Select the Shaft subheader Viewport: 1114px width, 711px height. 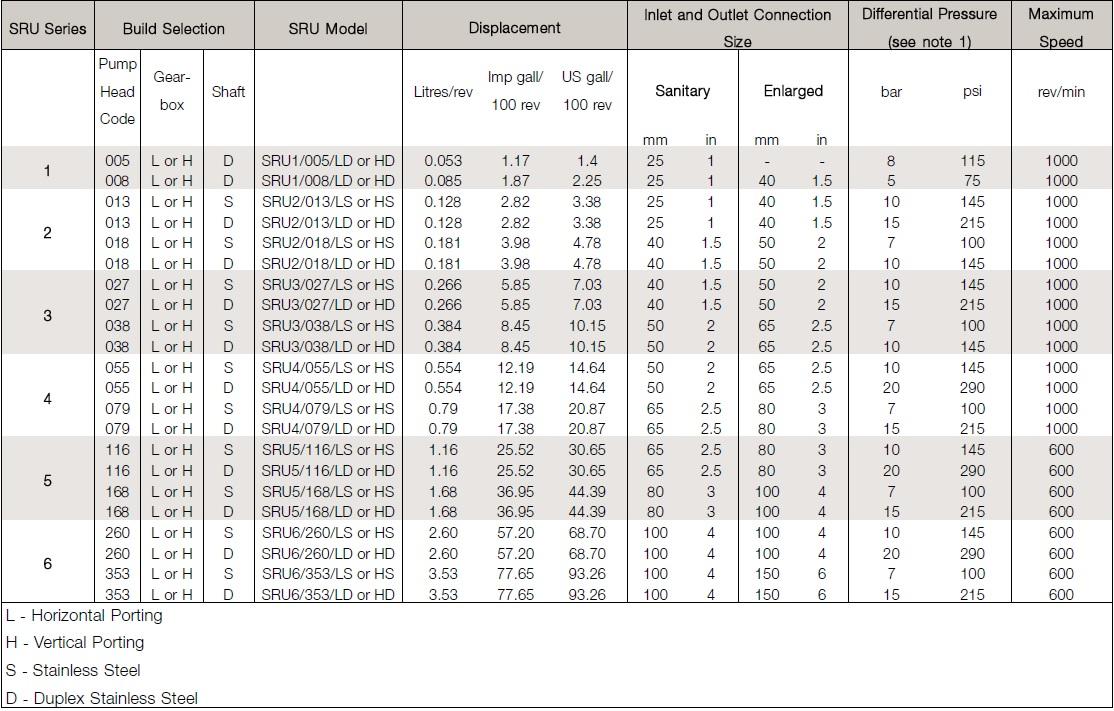tap(228, 92)
